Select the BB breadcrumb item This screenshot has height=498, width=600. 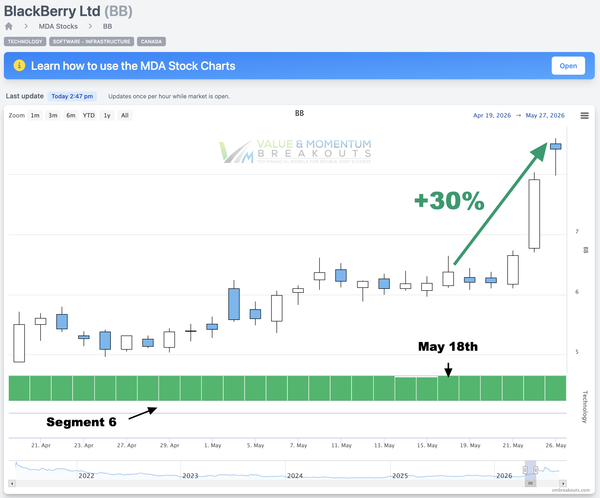107,26
